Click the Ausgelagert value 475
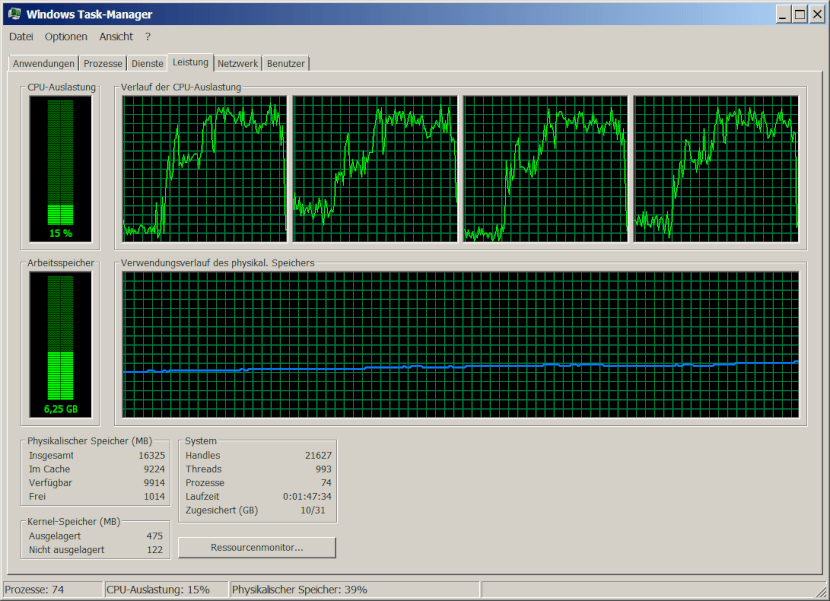The height and width of the screenshot is (601, 830). coord(155,536)
